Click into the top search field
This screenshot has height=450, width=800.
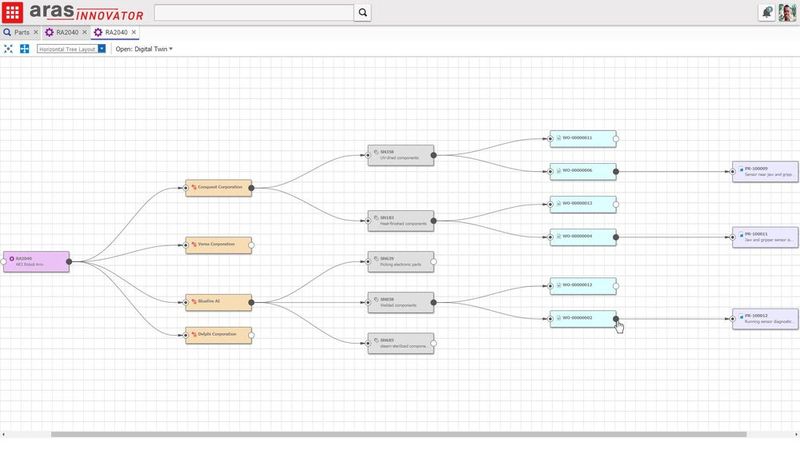tap(254, 13)
